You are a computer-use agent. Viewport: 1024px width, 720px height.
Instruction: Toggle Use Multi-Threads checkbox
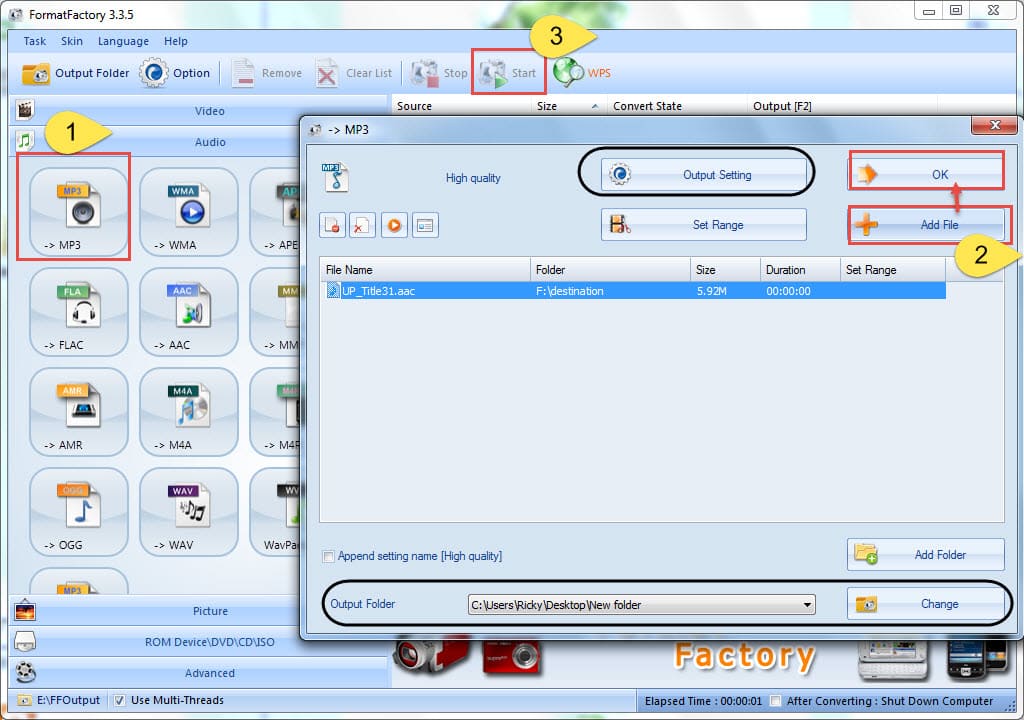(x=120, y=700)
